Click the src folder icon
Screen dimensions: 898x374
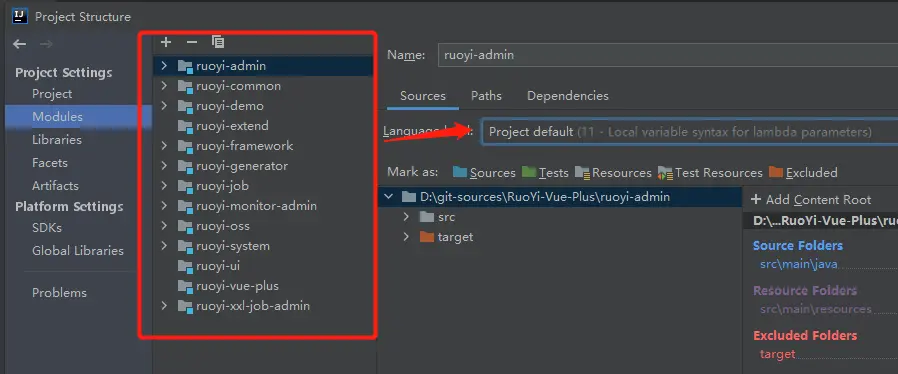point(427,217)
